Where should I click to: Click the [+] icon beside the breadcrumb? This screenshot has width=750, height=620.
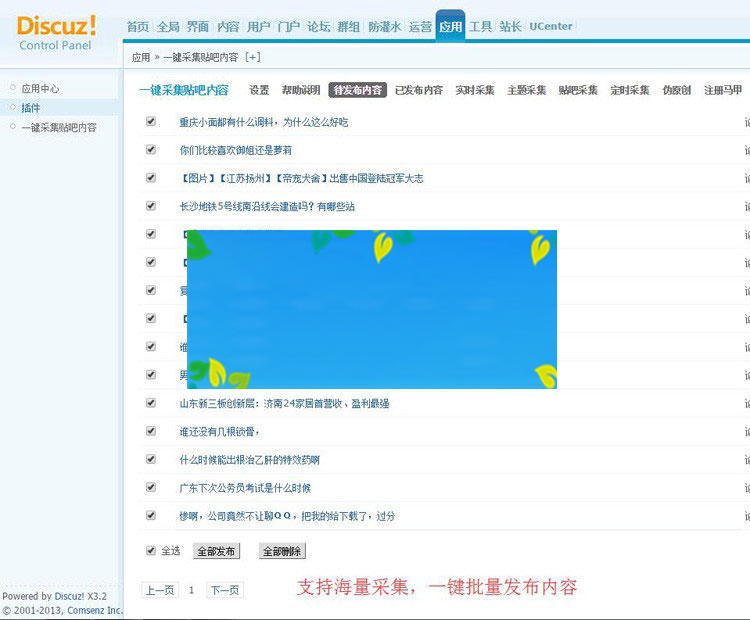pyautogui.click(x=252, y=58)
